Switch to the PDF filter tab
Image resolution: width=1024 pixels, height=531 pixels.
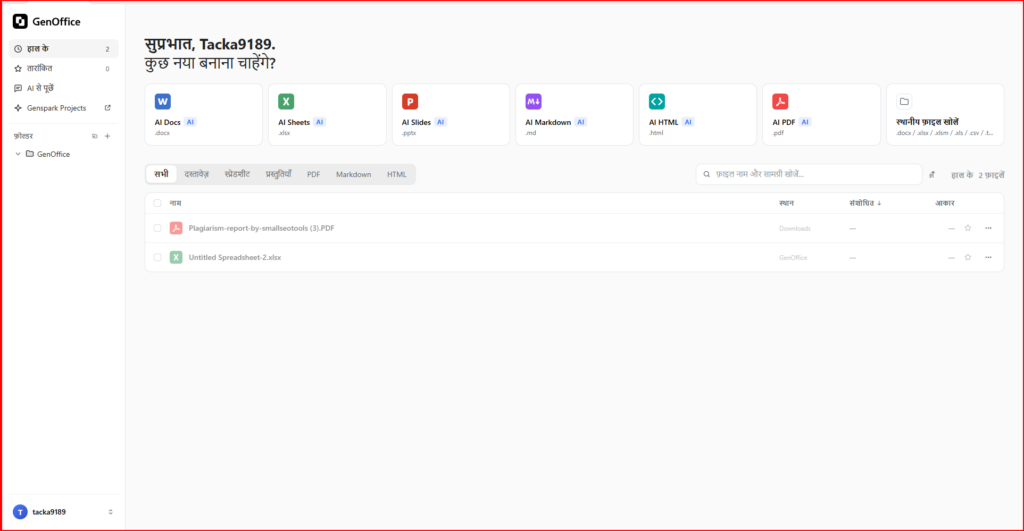(x=313, y=174)
